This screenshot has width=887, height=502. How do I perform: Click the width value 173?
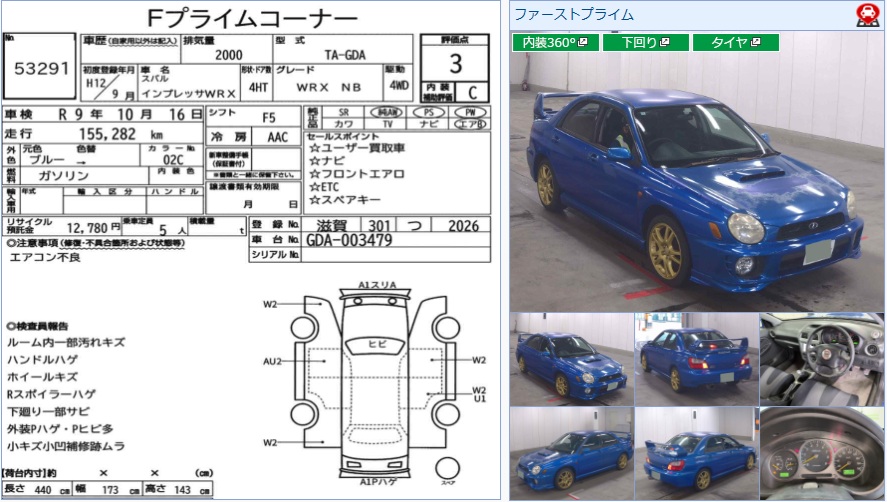click(x=110, y=490)
